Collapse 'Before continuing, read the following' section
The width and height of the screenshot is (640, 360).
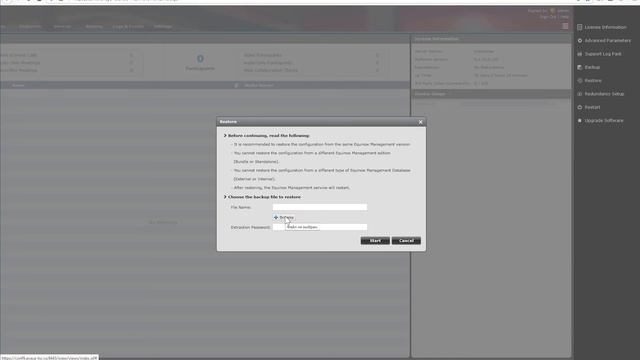pos(224,136)
